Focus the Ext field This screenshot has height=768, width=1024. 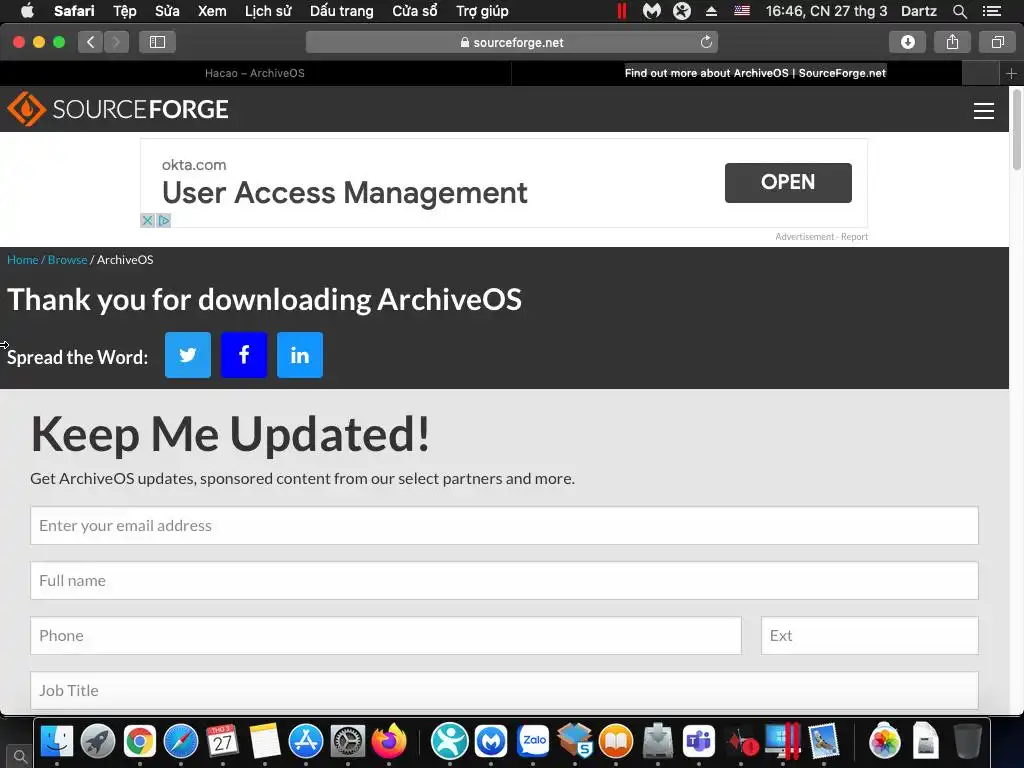tap(869, 635)
